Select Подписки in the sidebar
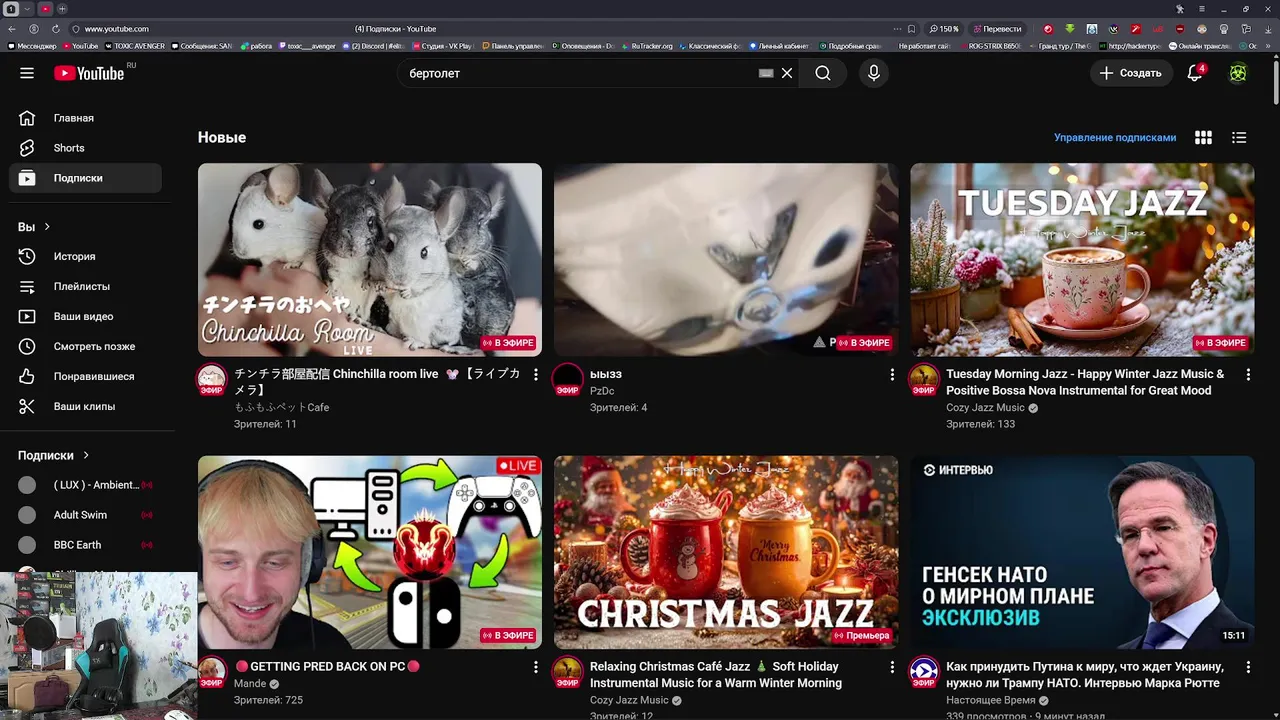 [86, 178]
